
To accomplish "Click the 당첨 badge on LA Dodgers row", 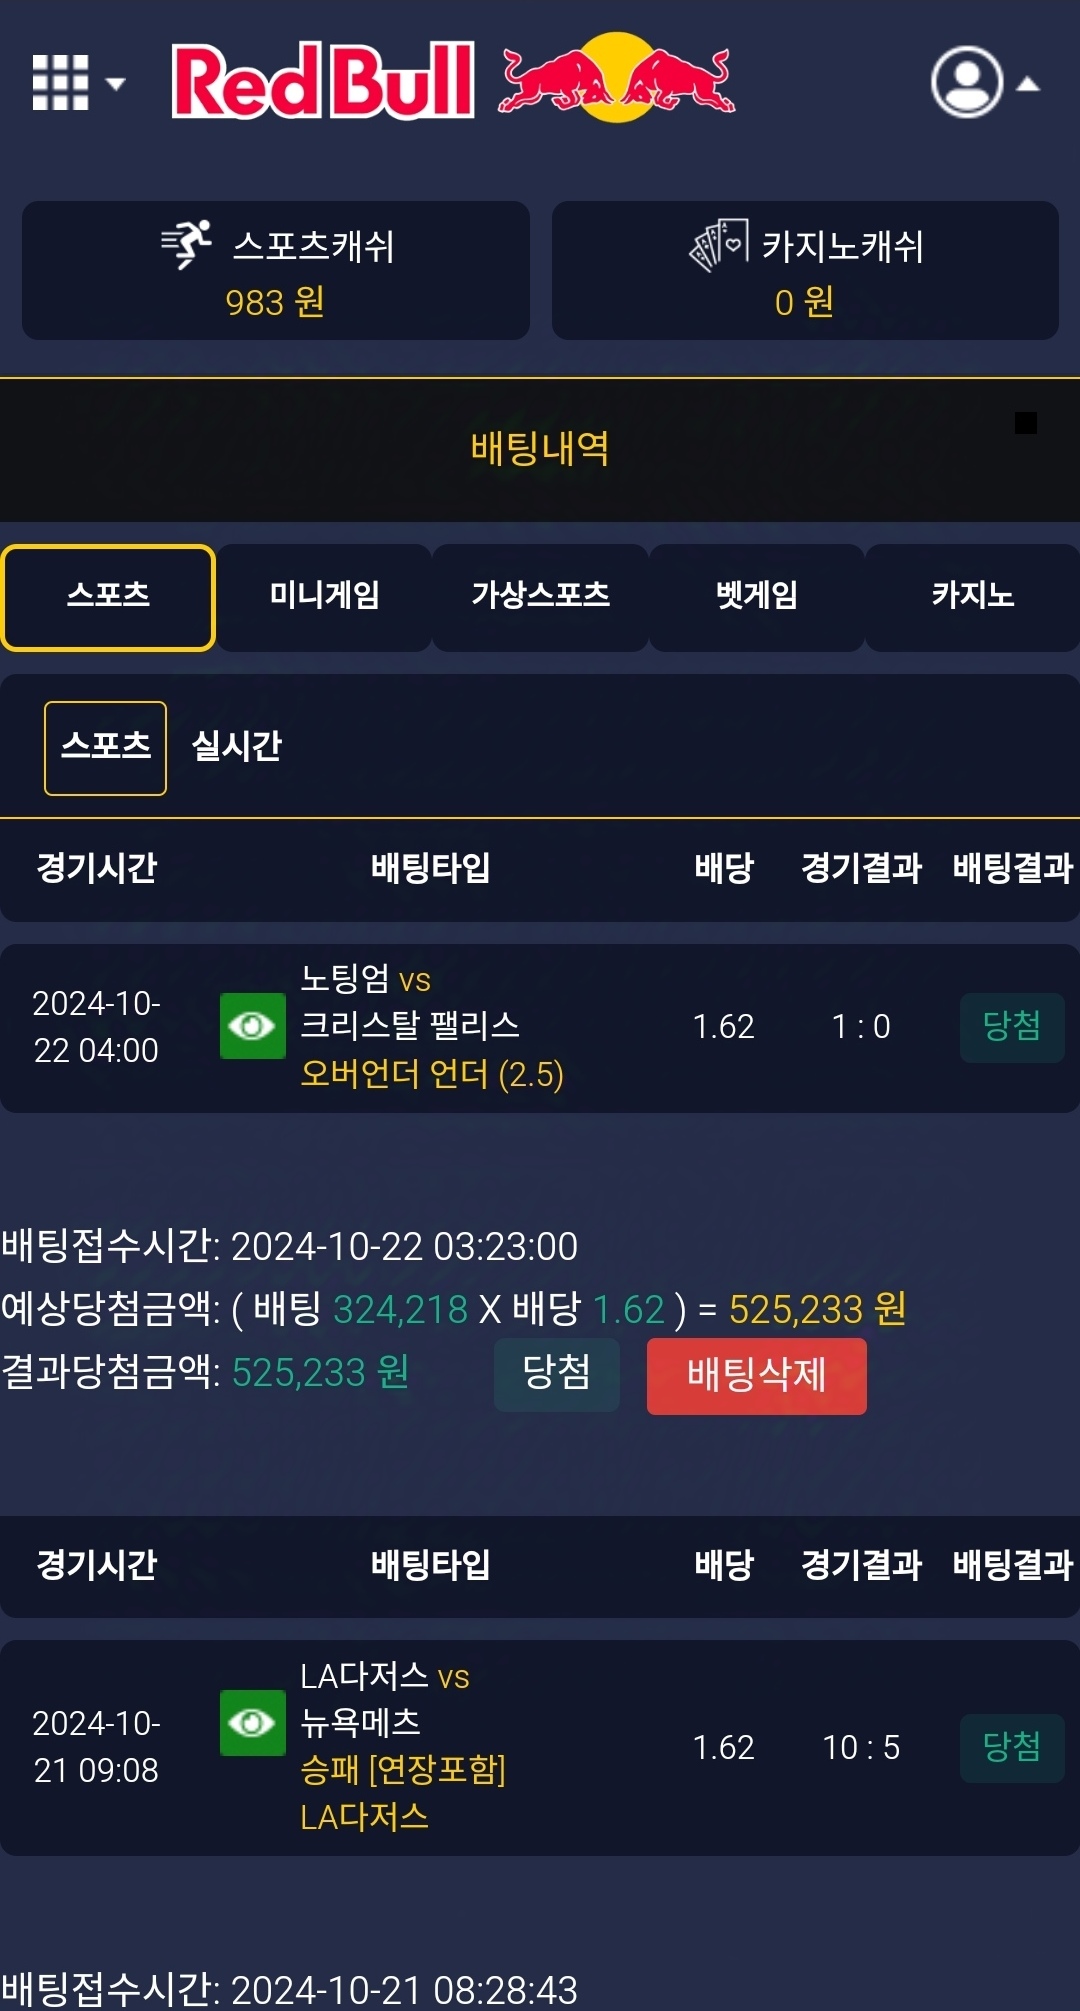I will pyautogui.click(x=1011, y=1747).
